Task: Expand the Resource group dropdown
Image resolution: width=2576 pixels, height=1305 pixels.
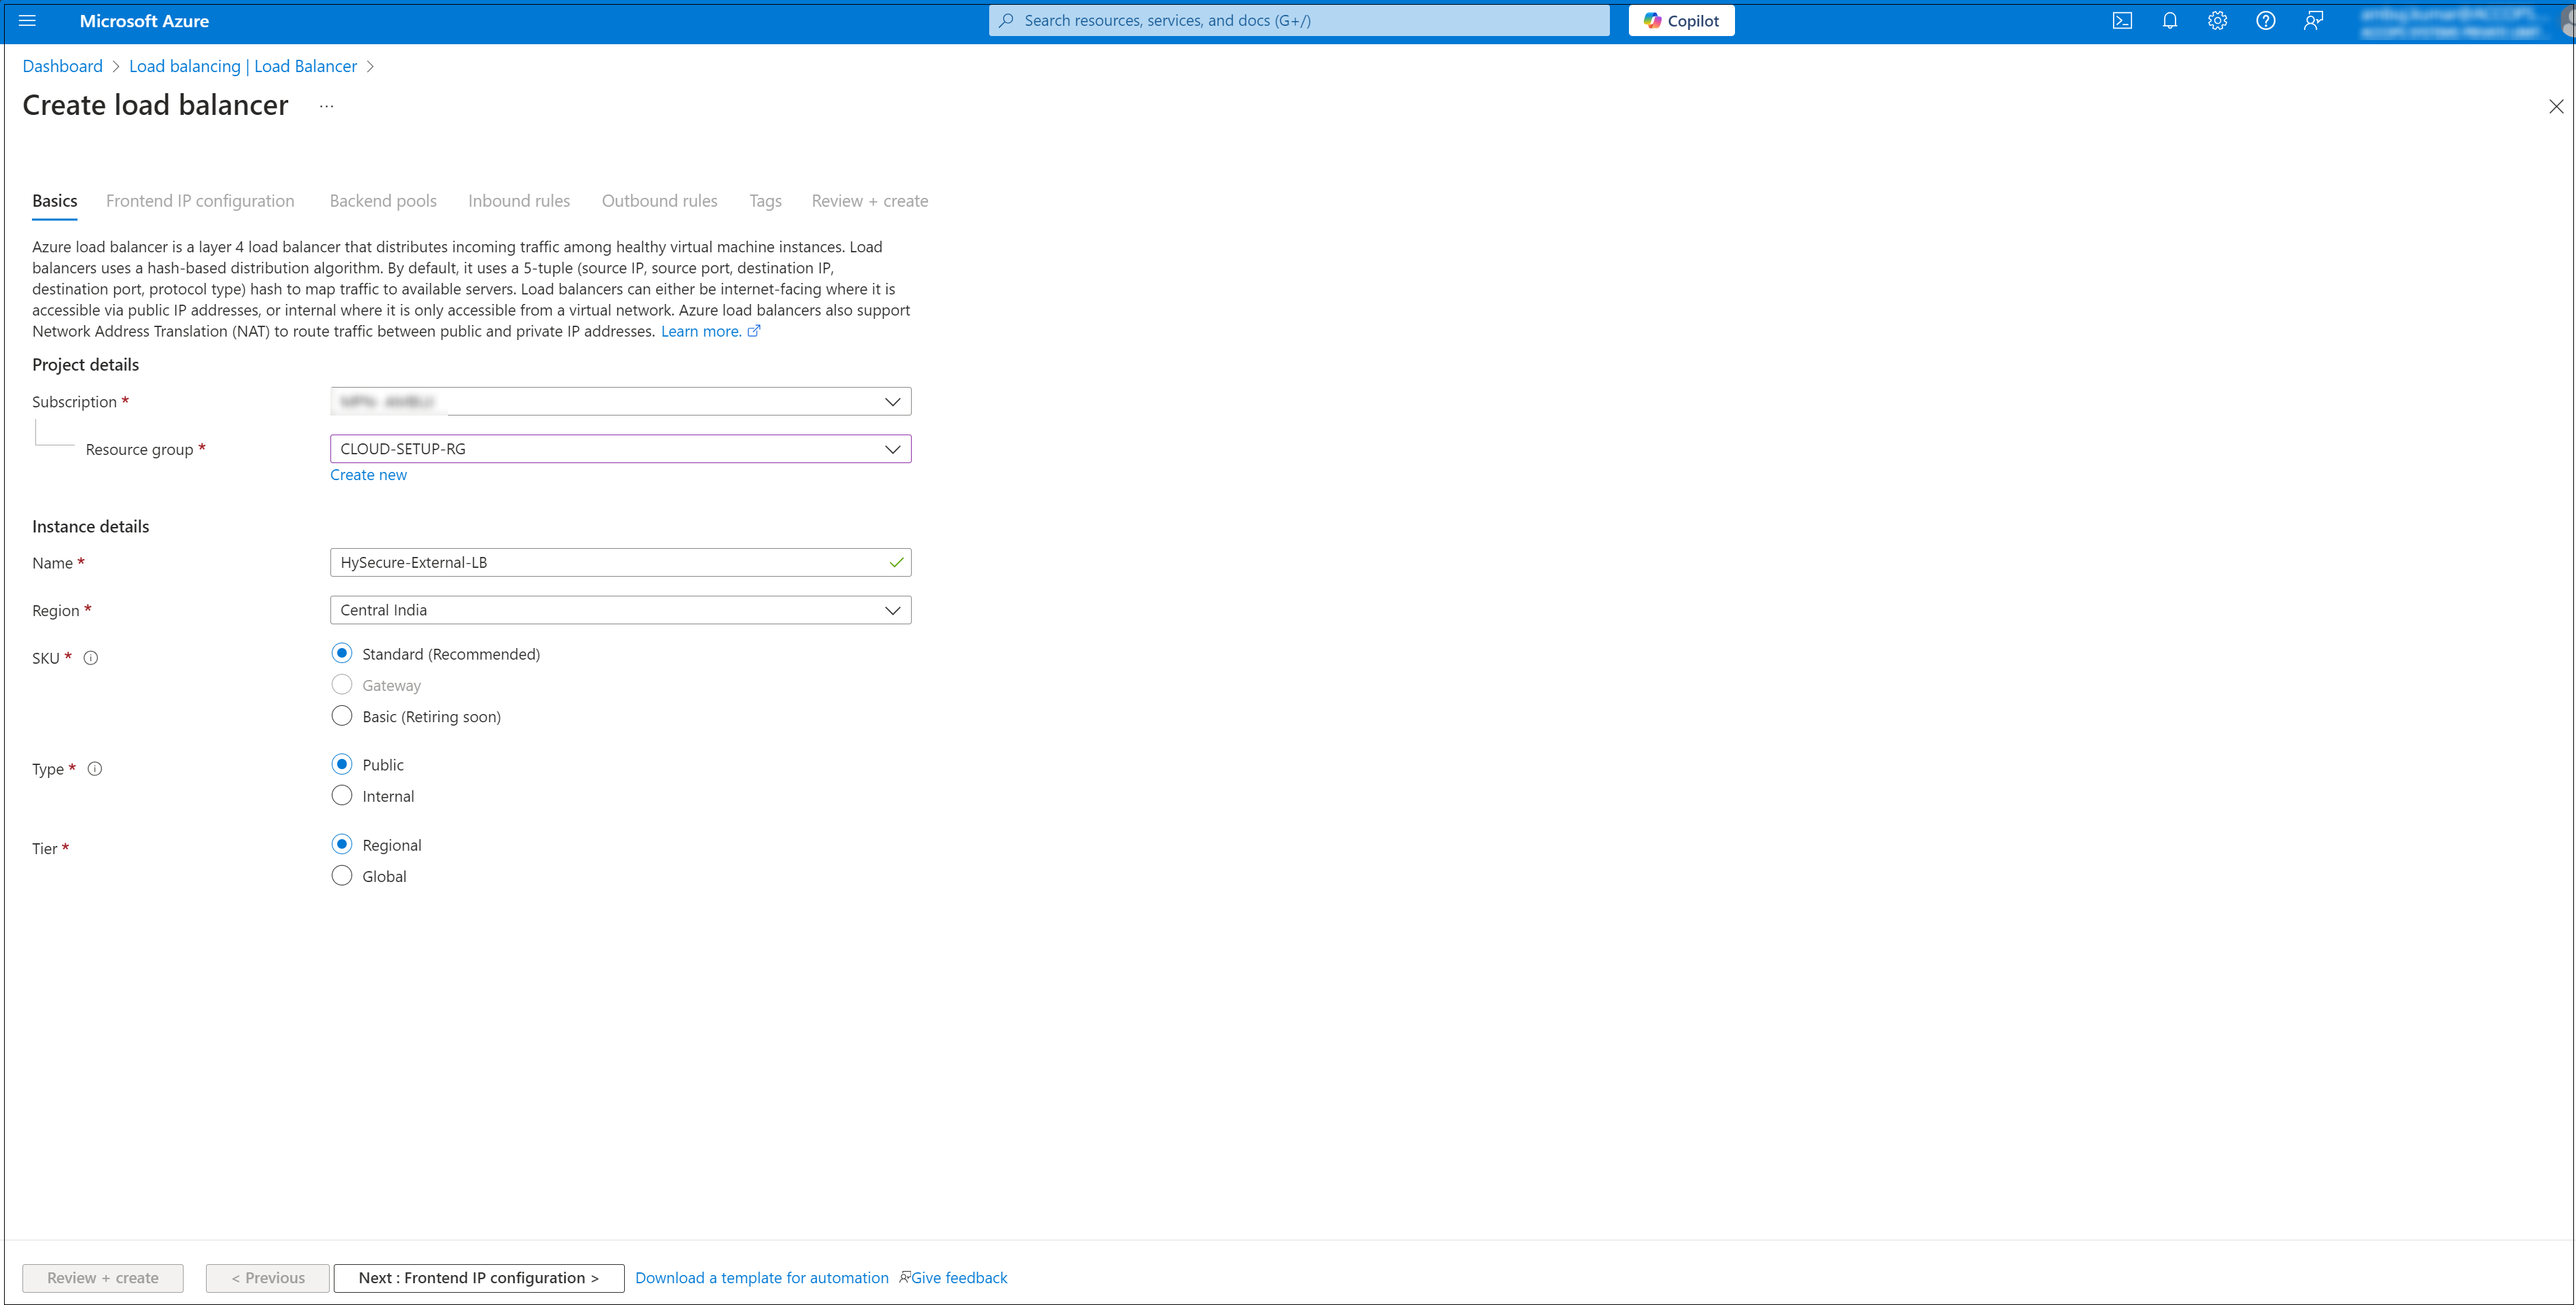Action: click(620, 449)
